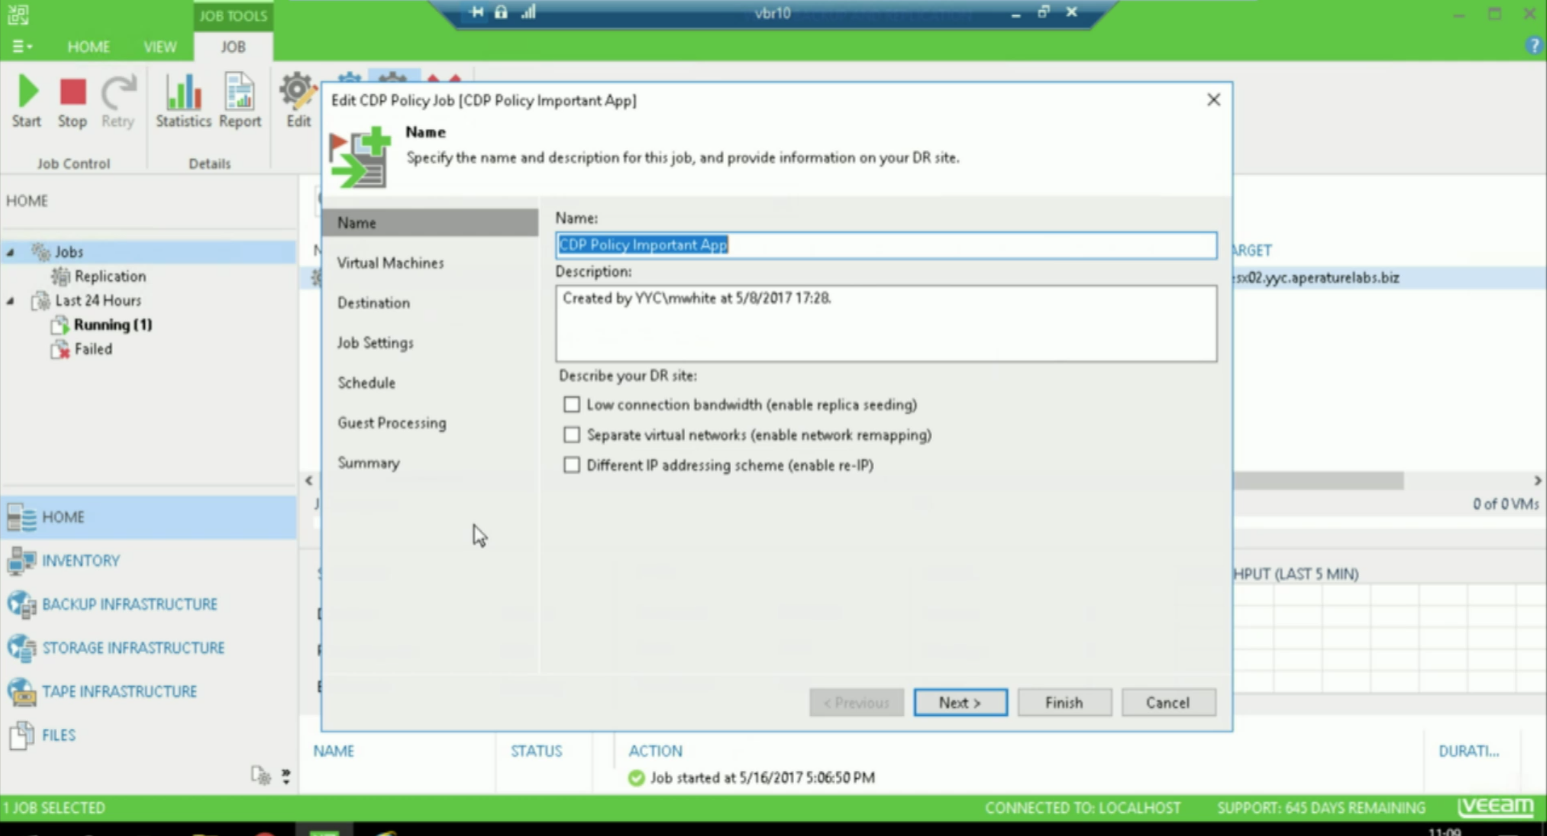Click the Next button
The width and height of the screenshot is (1547, 836).
tap(960, 702)
